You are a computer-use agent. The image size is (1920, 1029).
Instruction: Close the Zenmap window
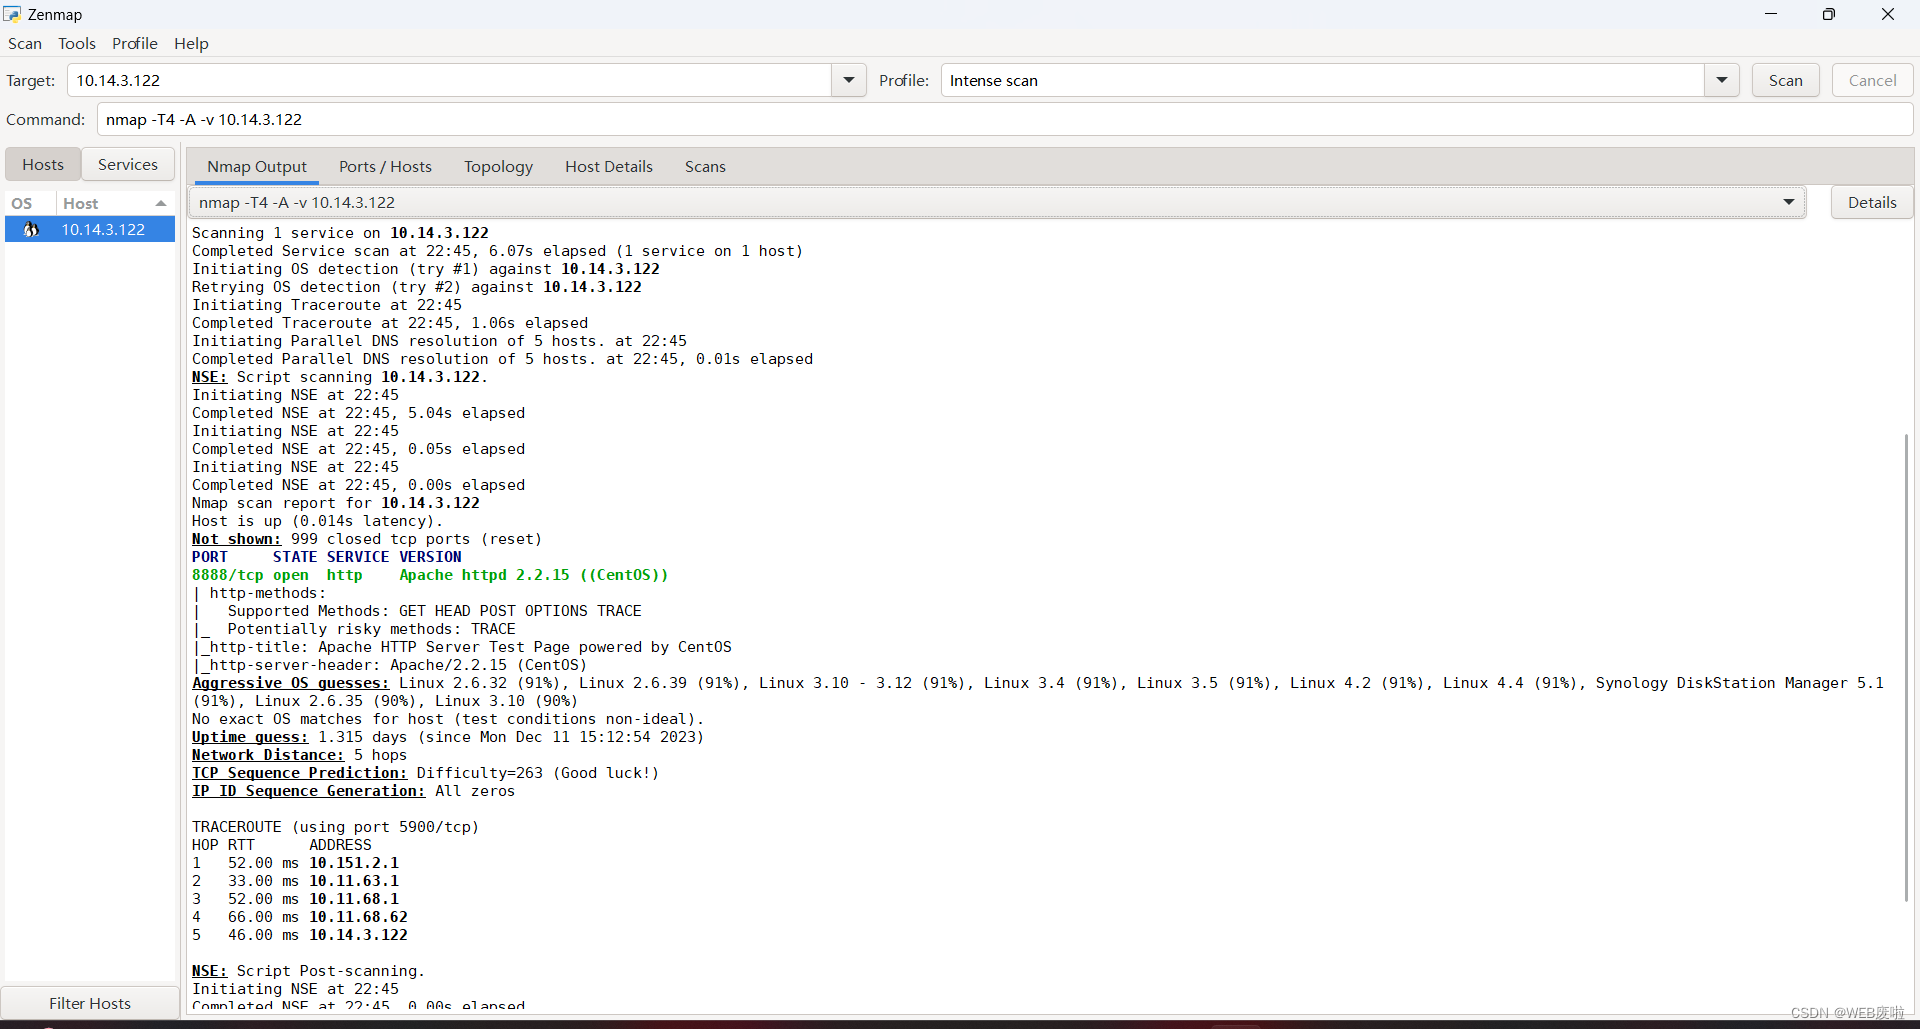(x=1888, y=14)
